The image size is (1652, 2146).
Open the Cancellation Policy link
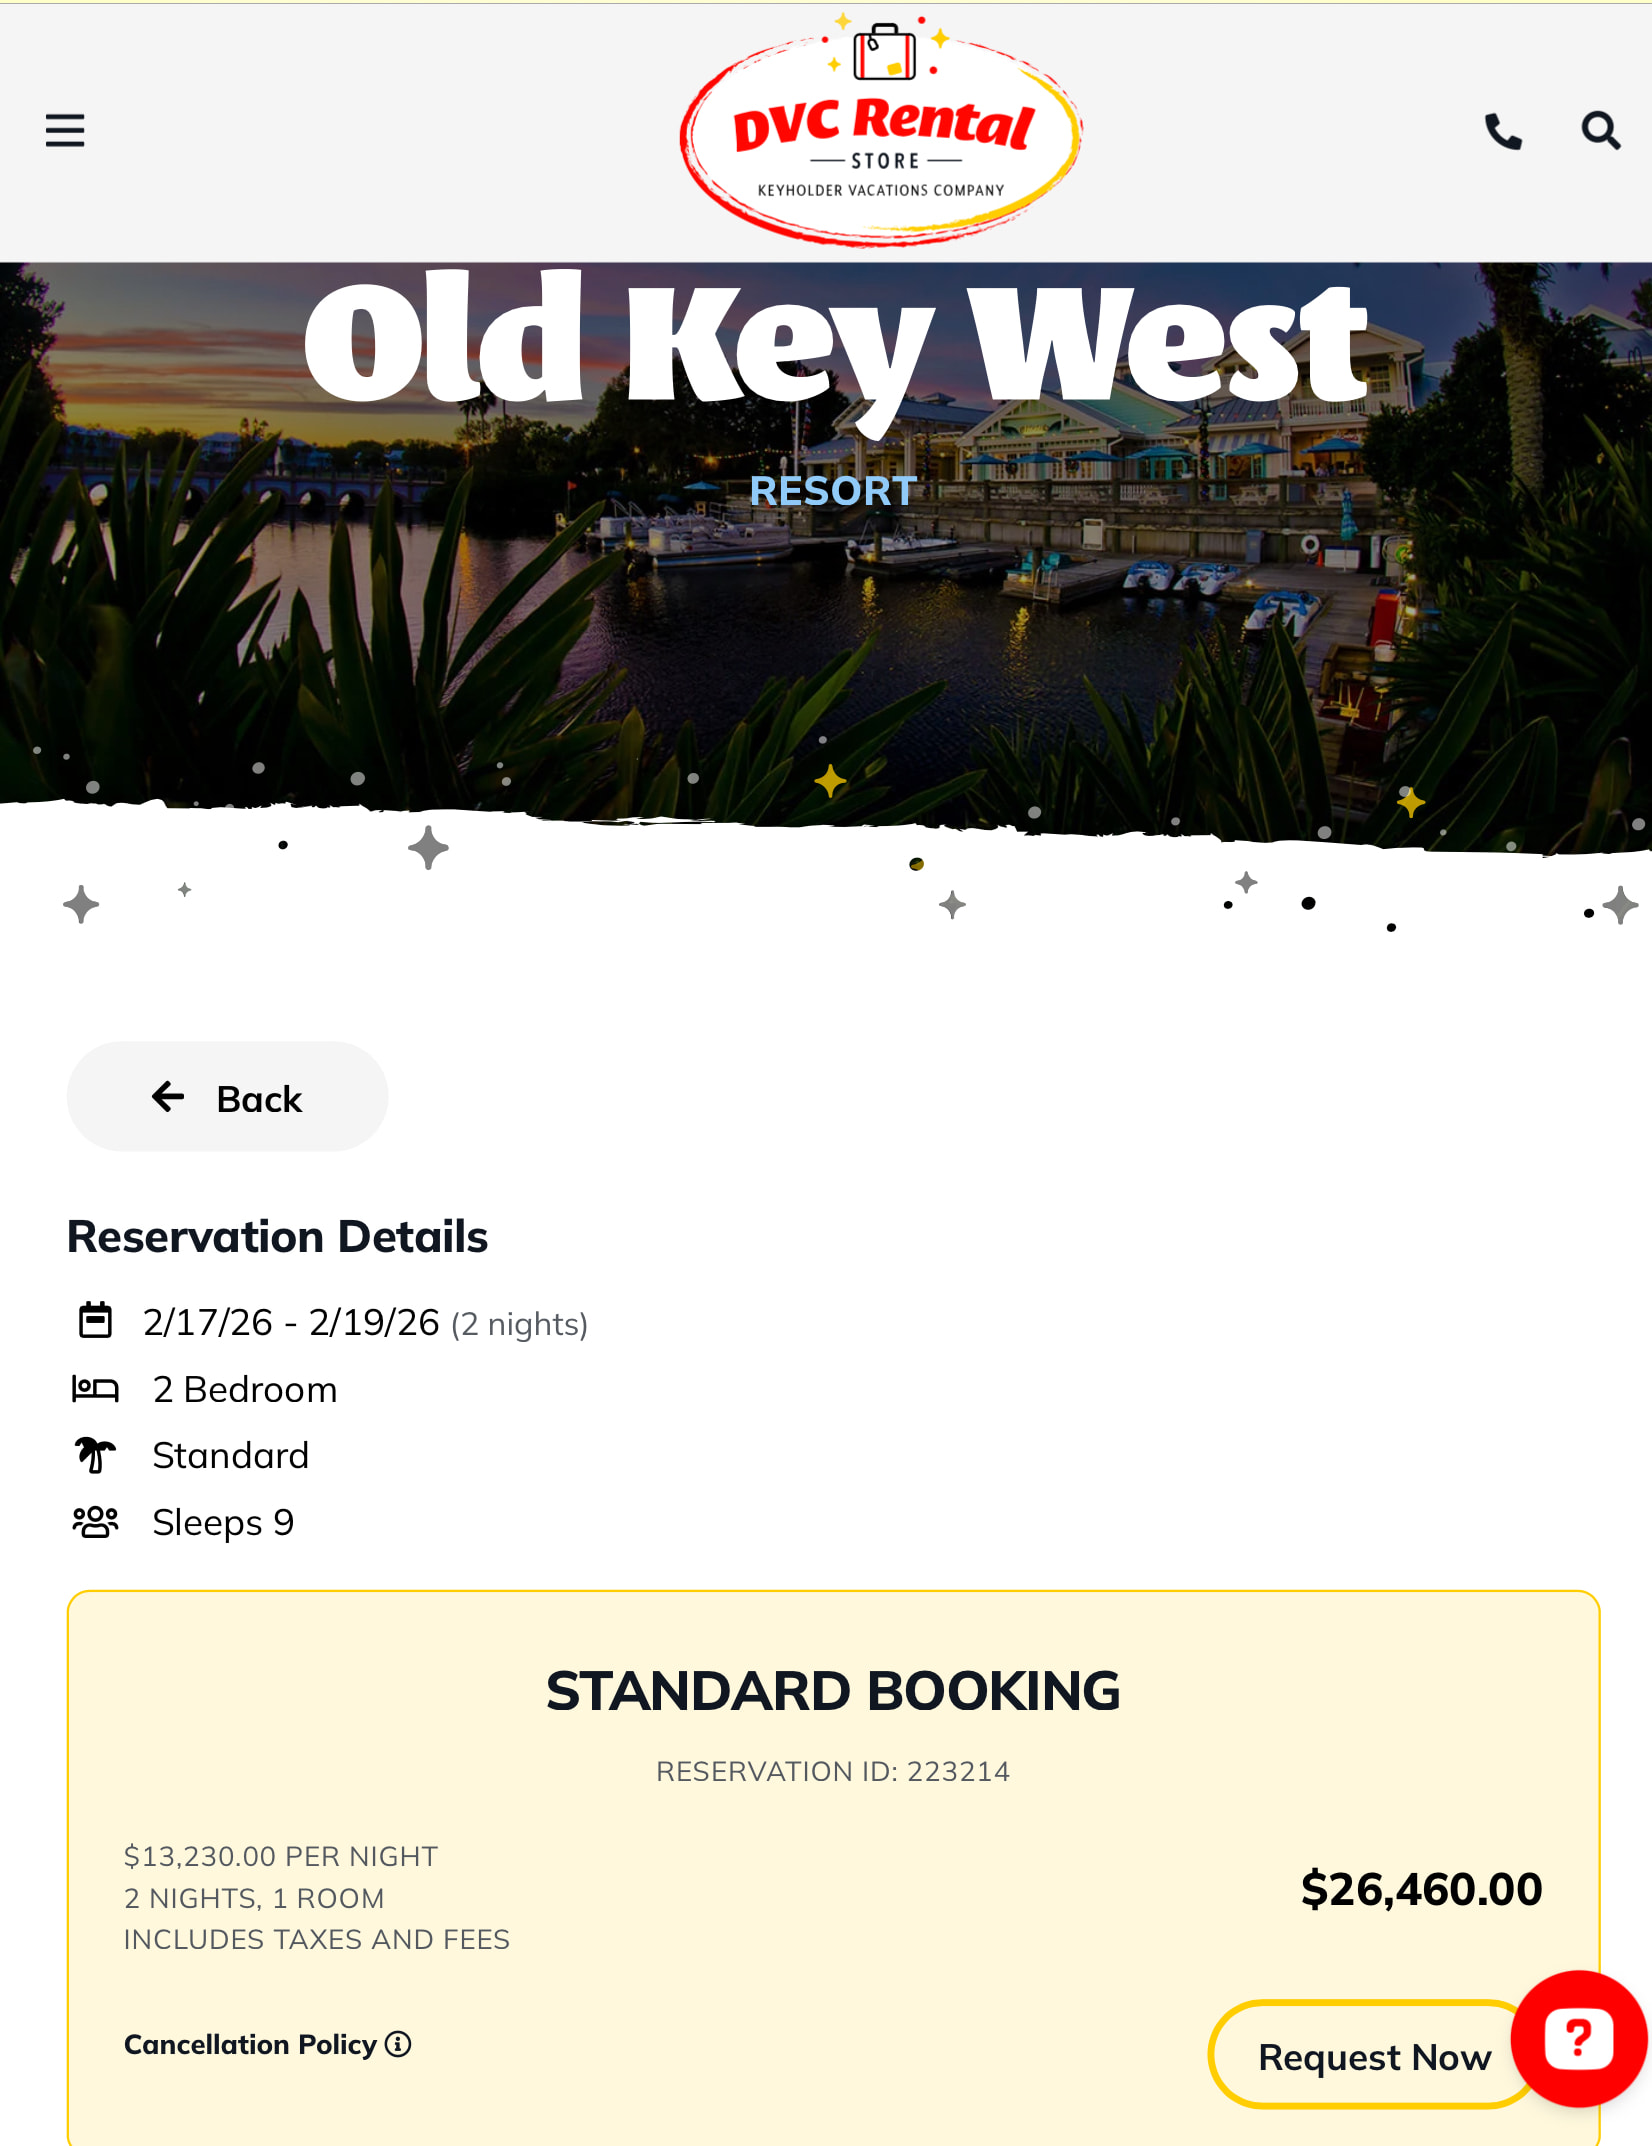pos(250,2044)
